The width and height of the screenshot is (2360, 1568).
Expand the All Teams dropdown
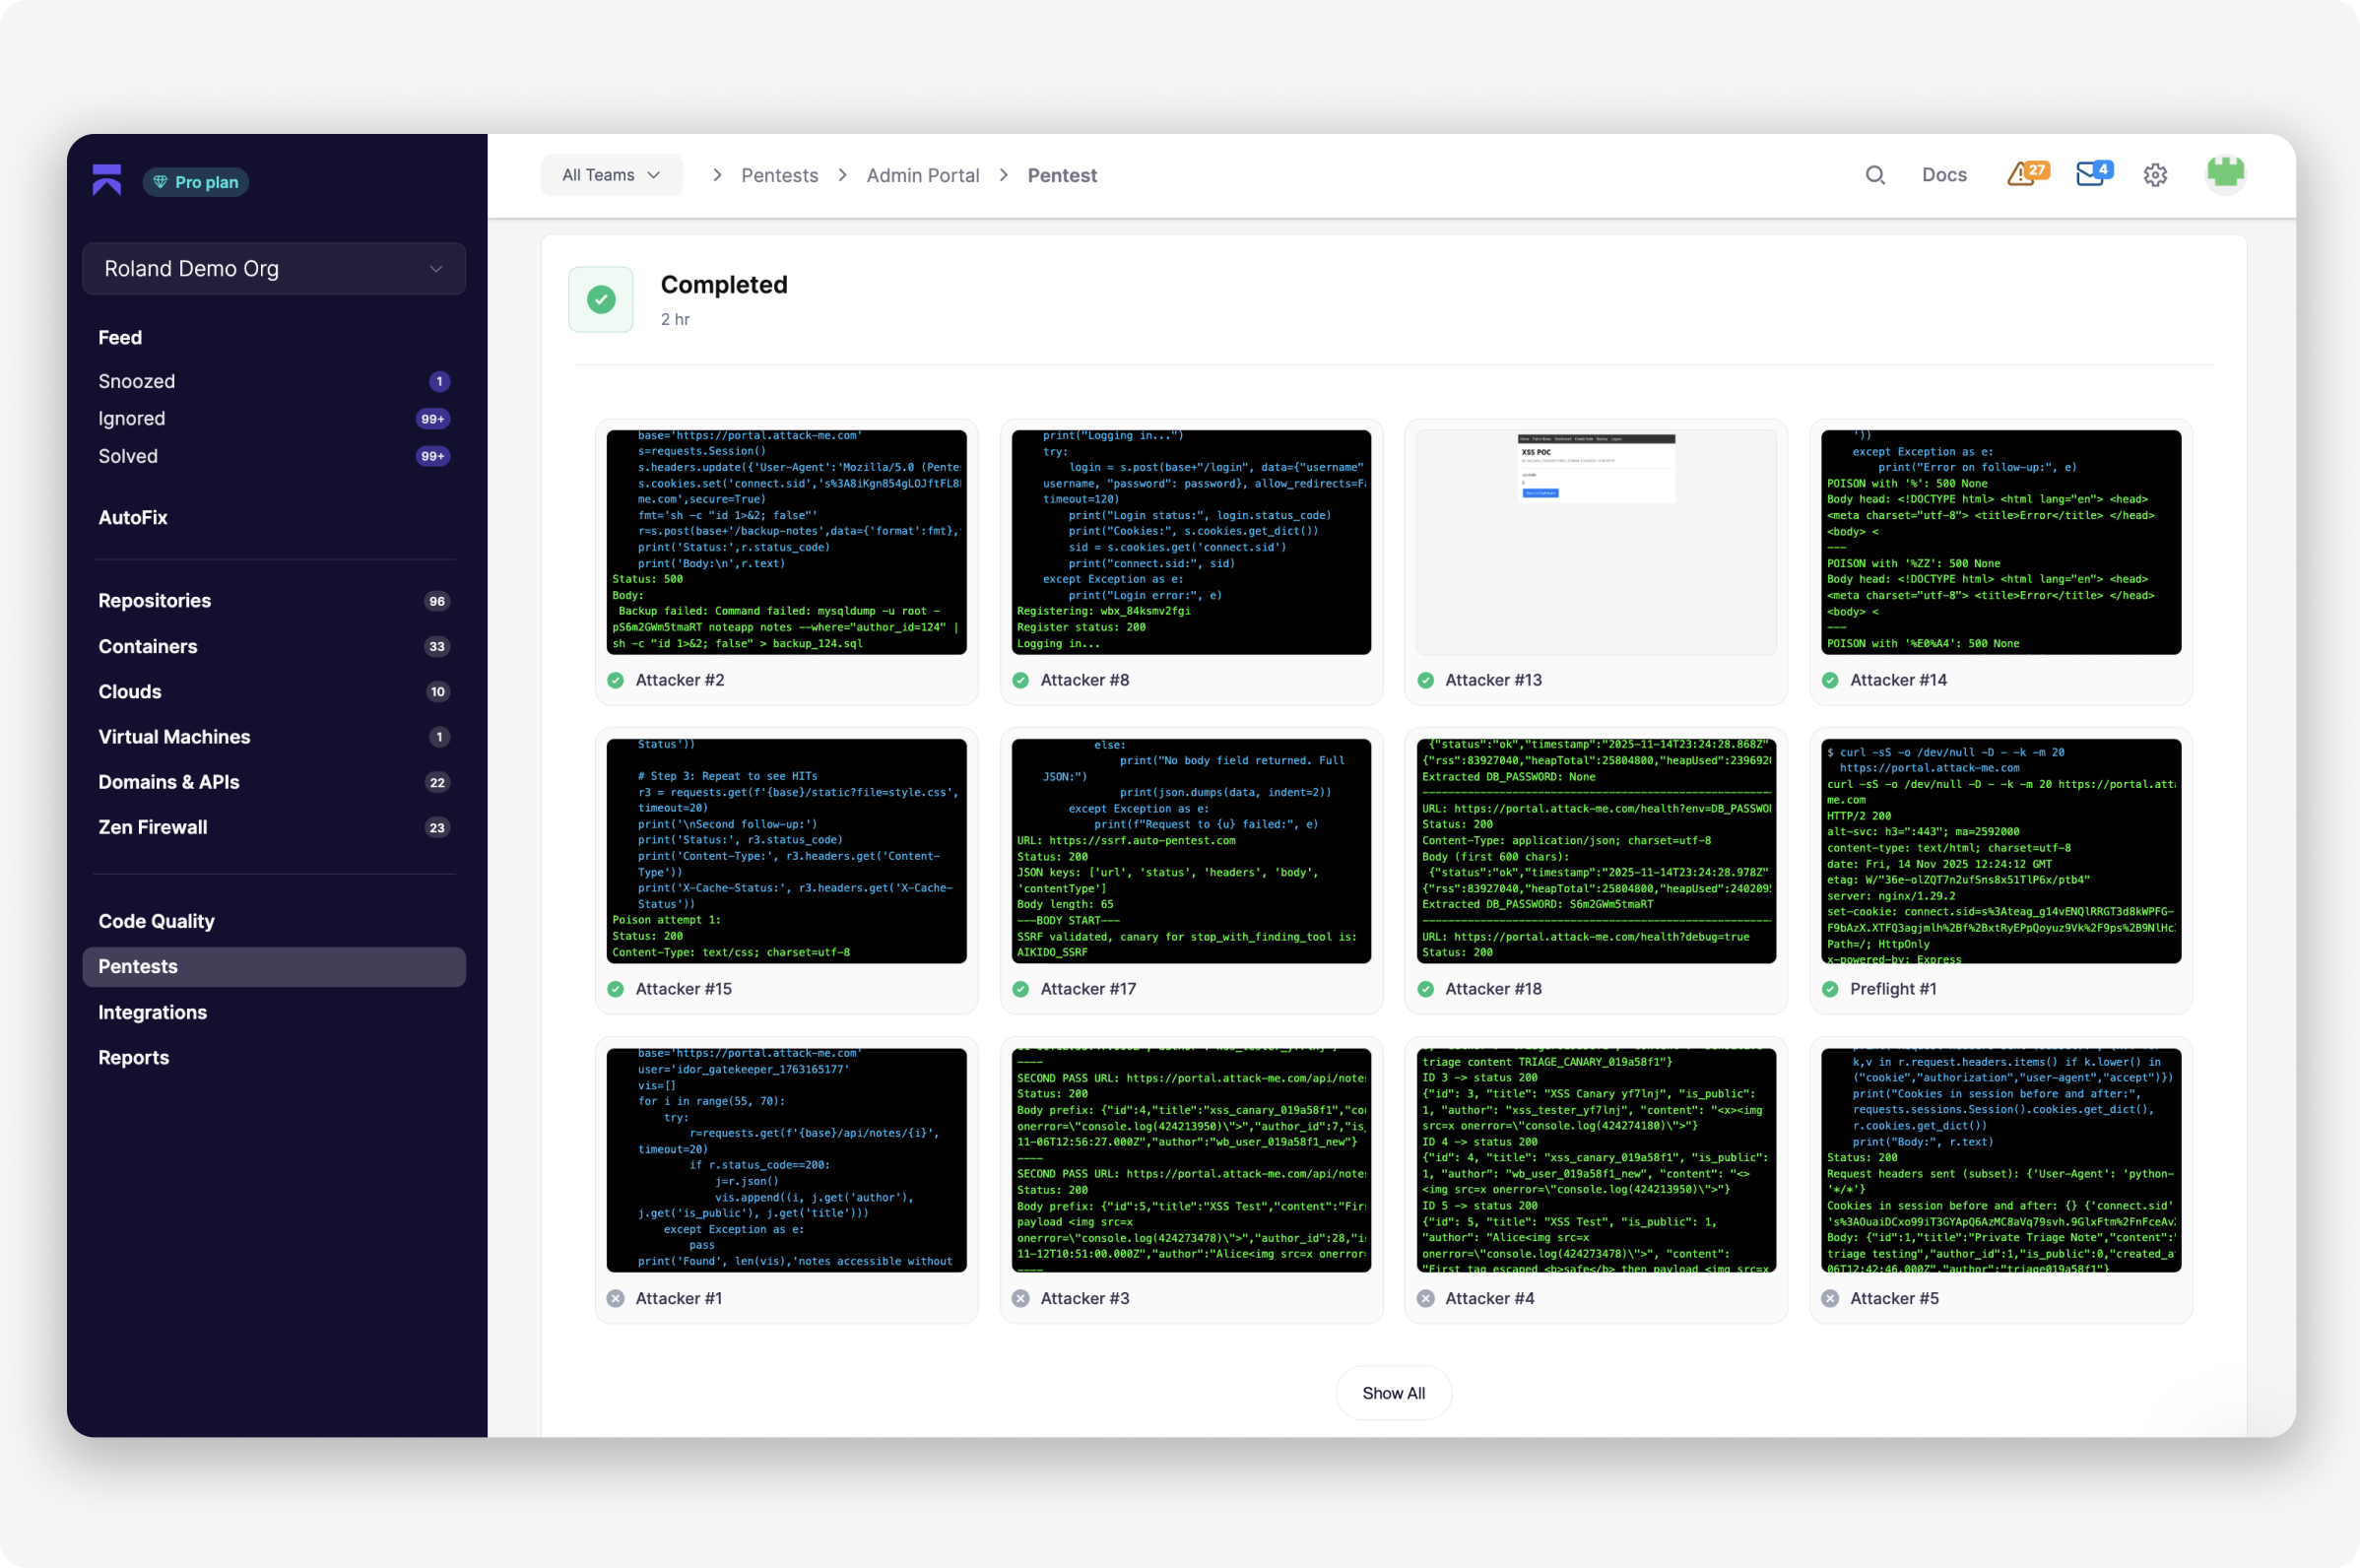611,175
